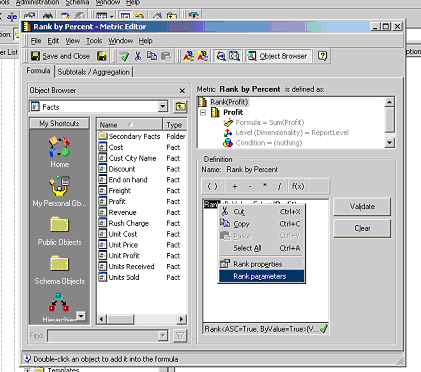This screenshot has width=421, height=372.
Task: Click the Validate button
Action: tap(362, 207)
